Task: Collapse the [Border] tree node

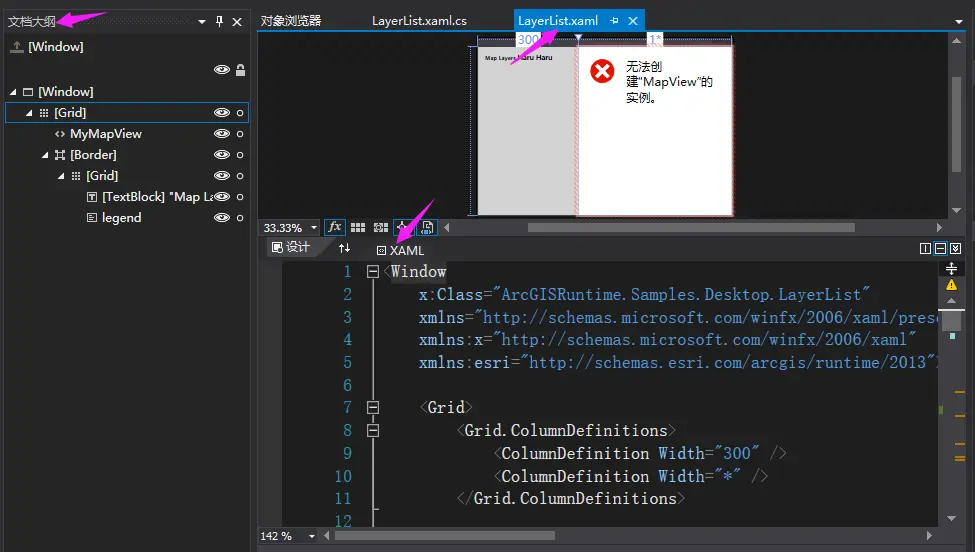Action: tap(45, 155)
